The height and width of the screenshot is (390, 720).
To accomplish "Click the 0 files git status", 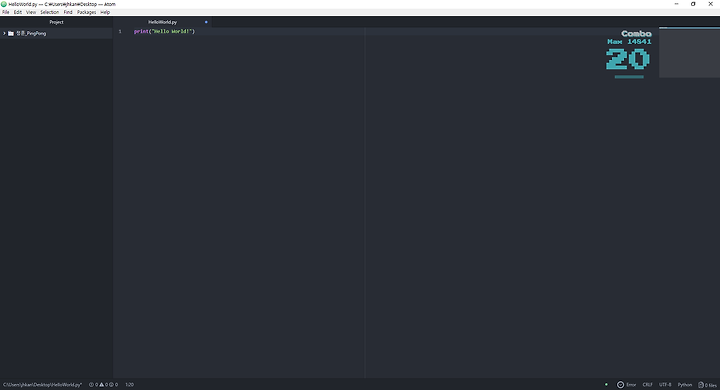I will pyautogui.click(x=708, y=384).
